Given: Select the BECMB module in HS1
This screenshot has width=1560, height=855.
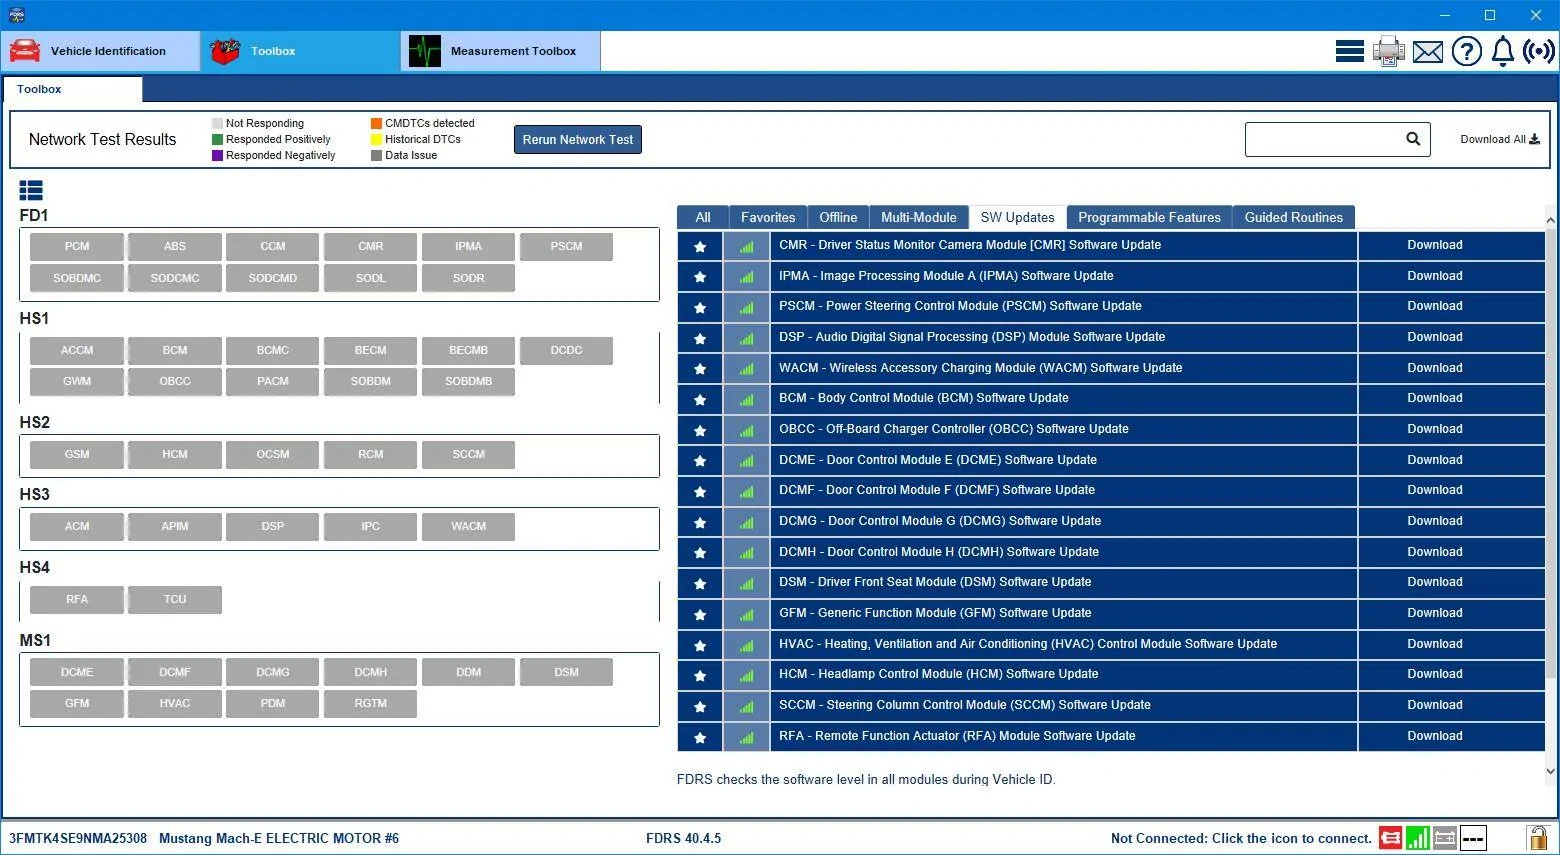Looking at the screenshot, I should tap(469, 350).
